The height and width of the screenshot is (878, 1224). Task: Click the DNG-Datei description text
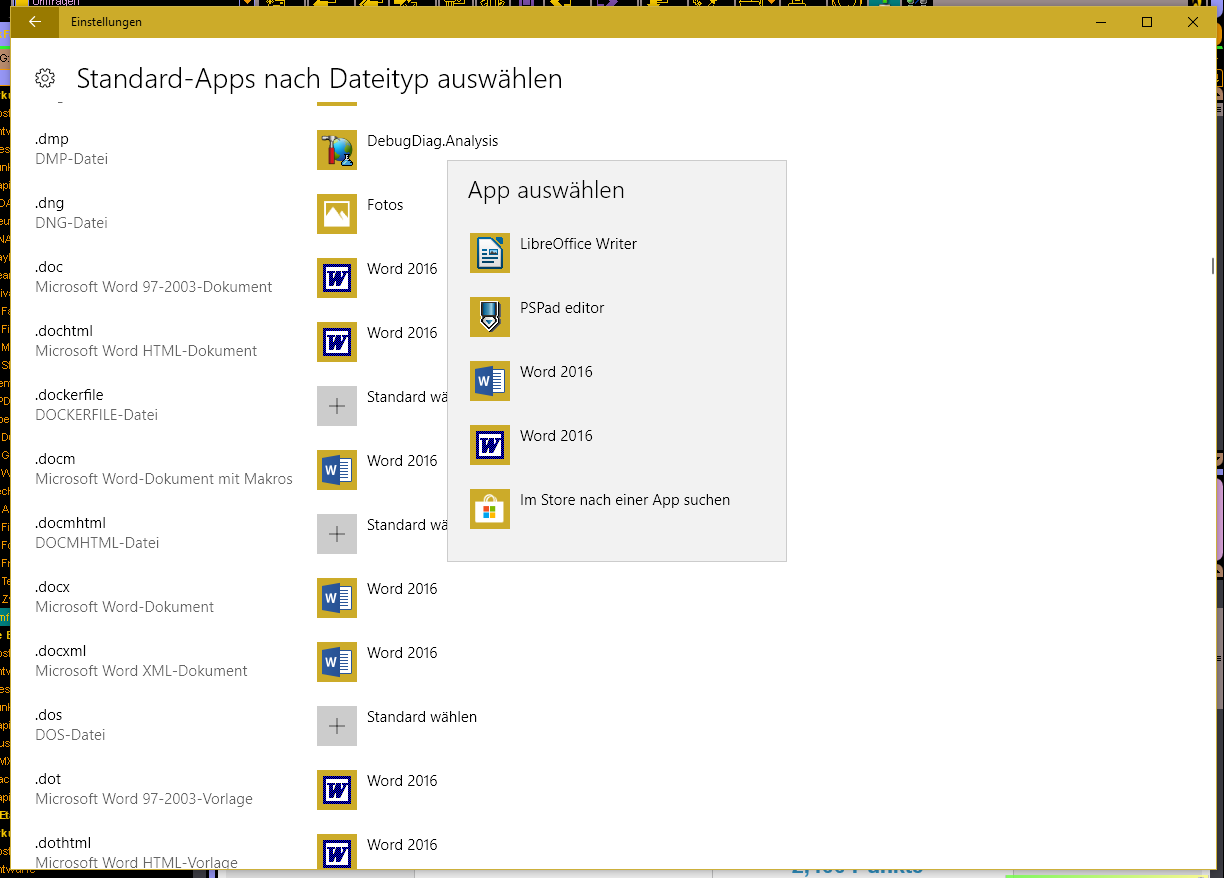[71, 223]
